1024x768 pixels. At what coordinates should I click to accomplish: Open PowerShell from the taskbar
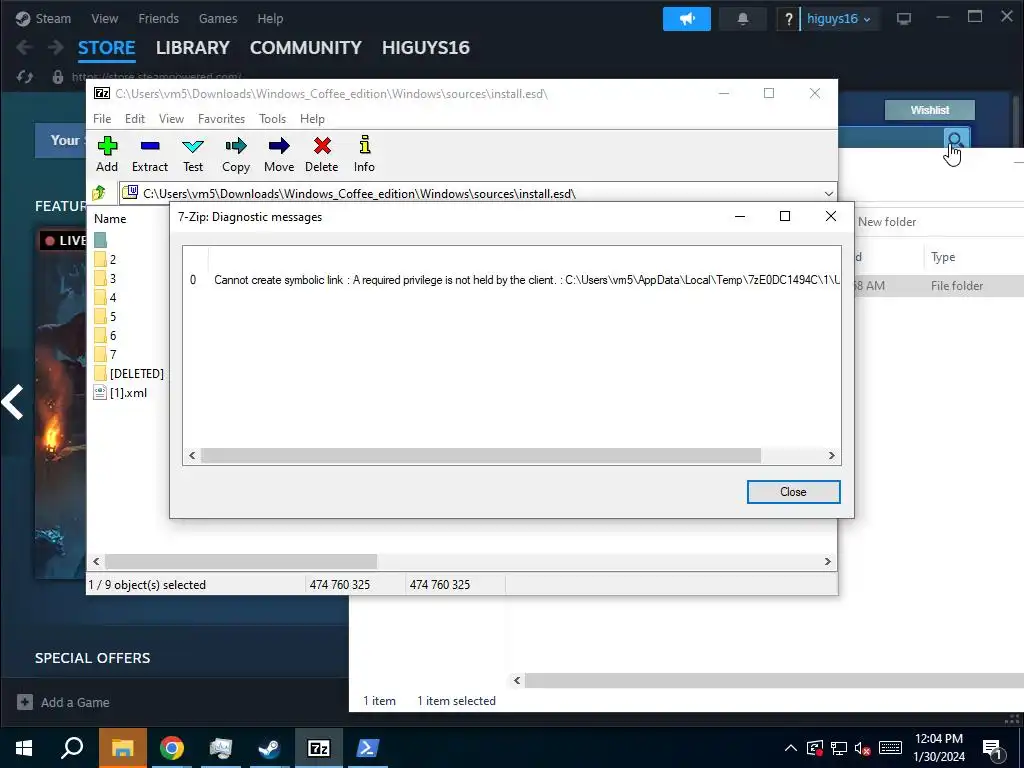pos(368,748)
